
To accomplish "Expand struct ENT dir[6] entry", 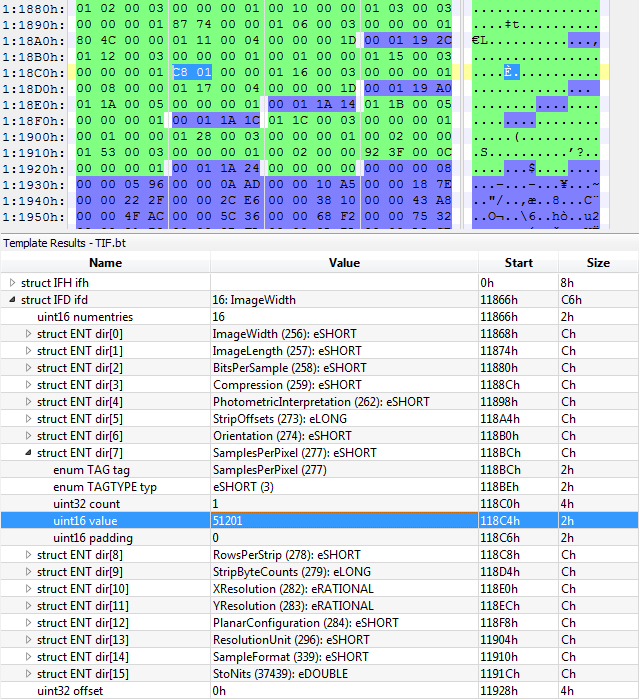I will pos(28,436).
